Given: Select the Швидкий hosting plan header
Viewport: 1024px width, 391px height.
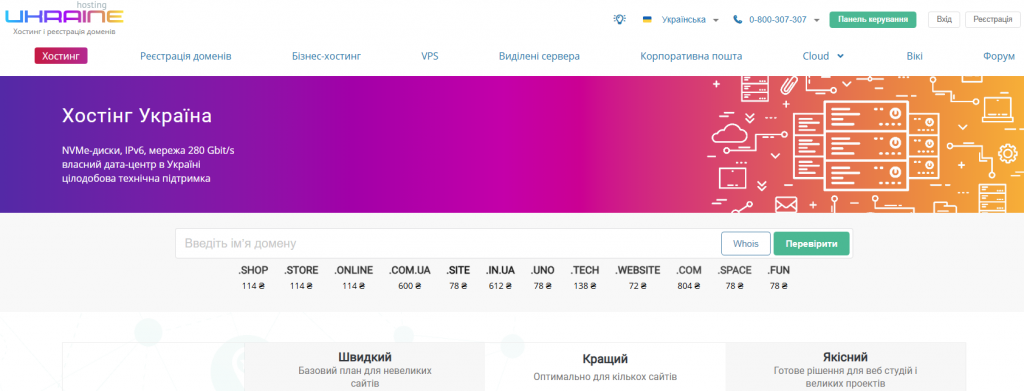Looking at the screenshot, I should [365, 357].
